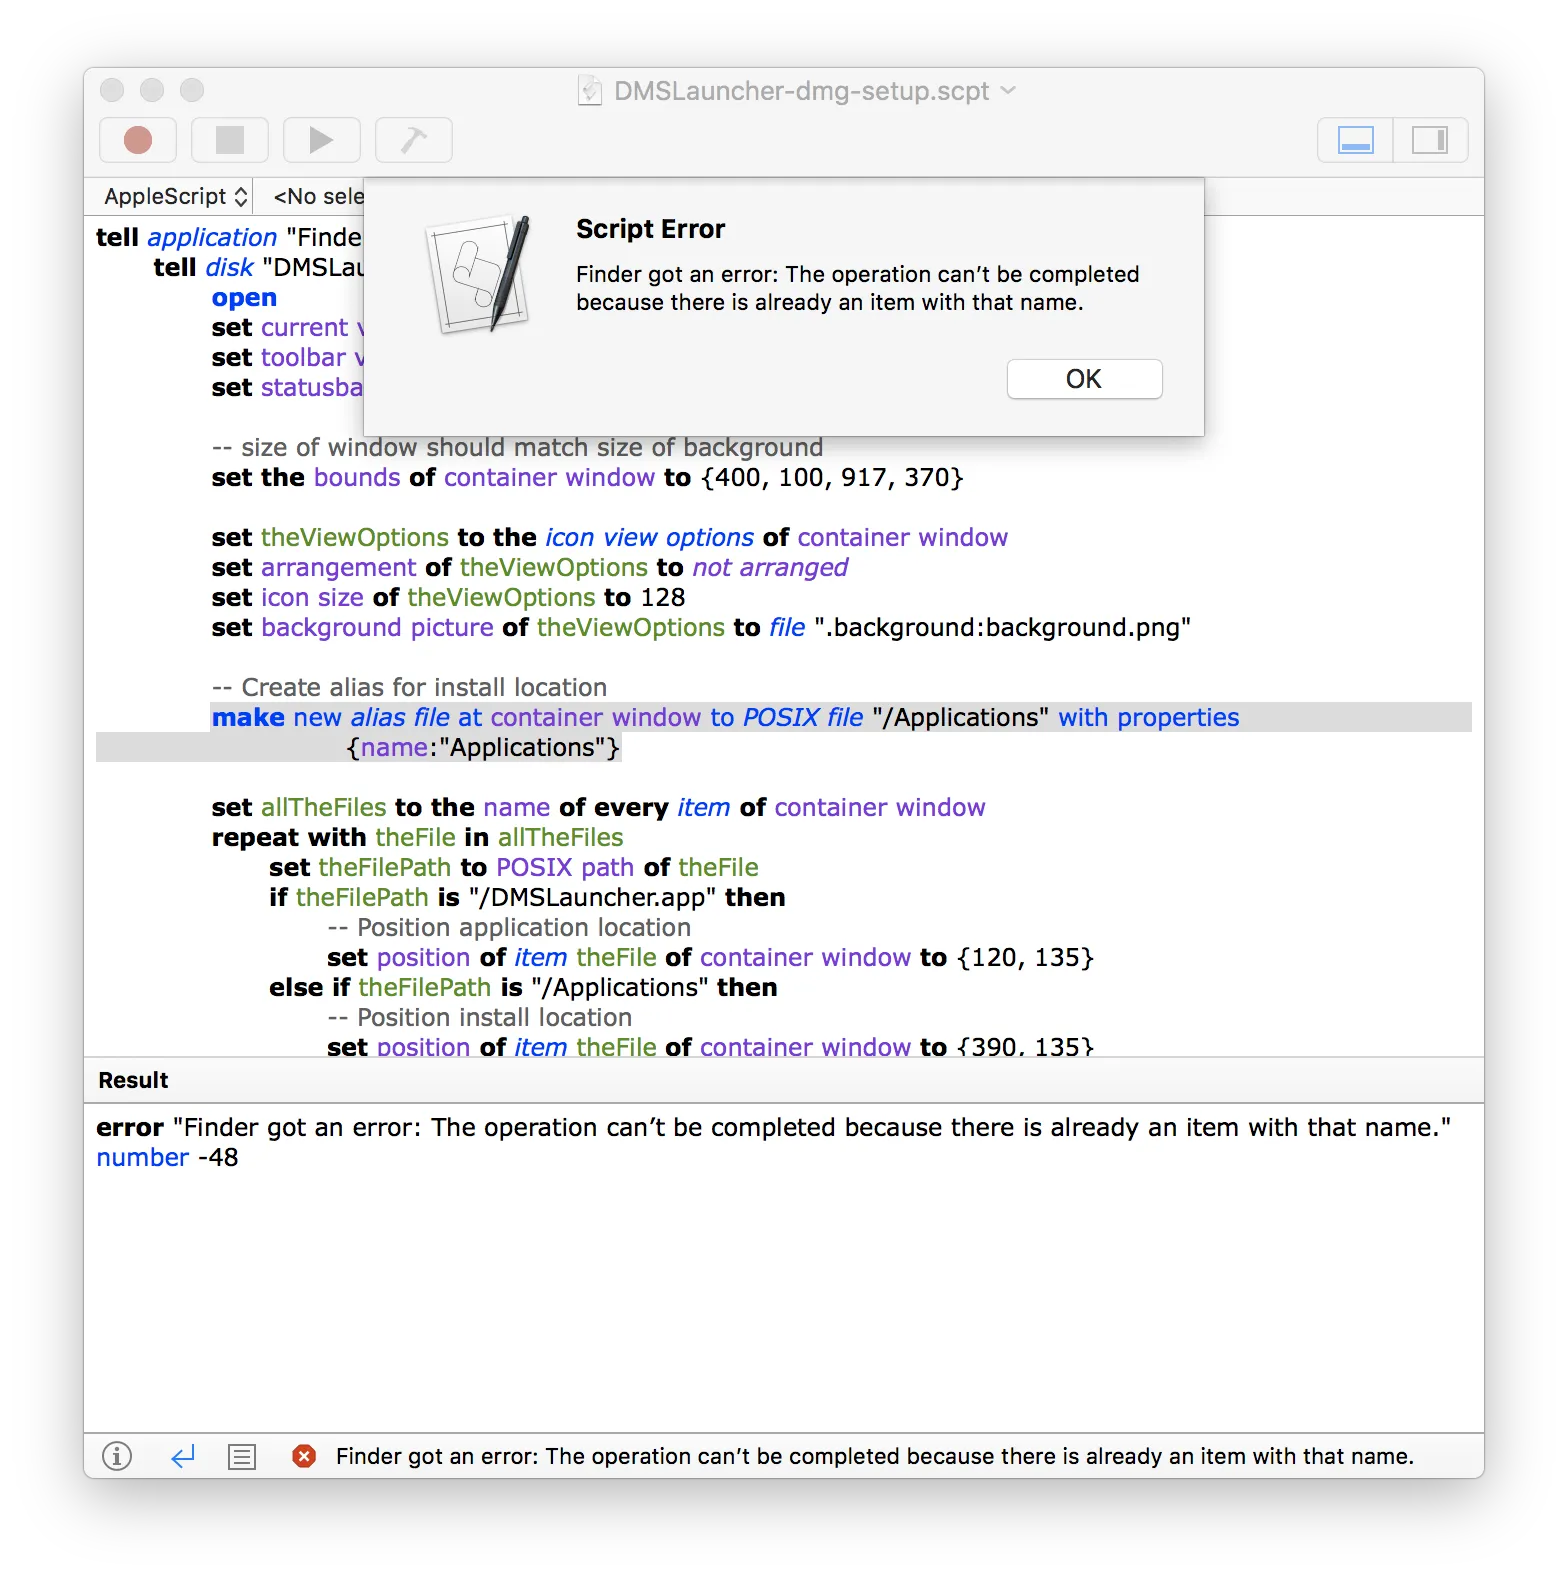Click the 'set arrangement of theViewOptions' line
The width and height of the screenshot is (1568, 1578).
point(530,567)
